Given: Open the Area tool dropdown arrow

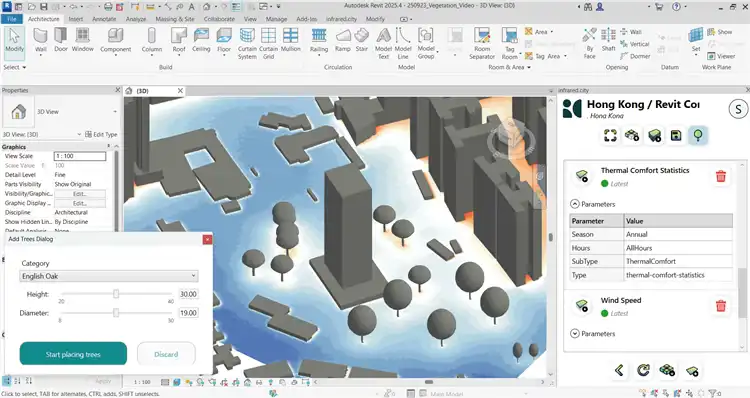Looking at the screenshot, I should point(551,32).
